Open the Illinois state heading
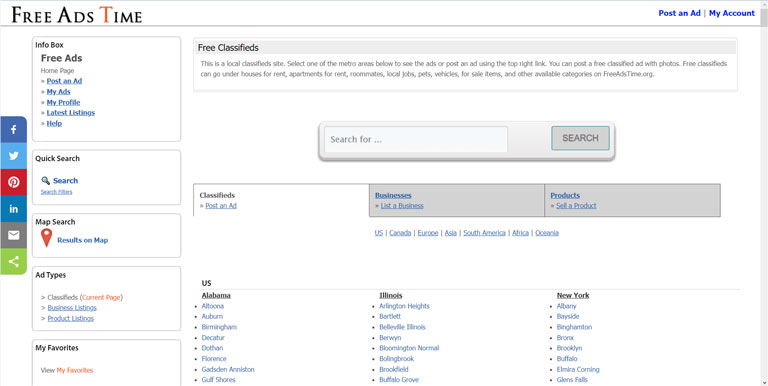 391,295
